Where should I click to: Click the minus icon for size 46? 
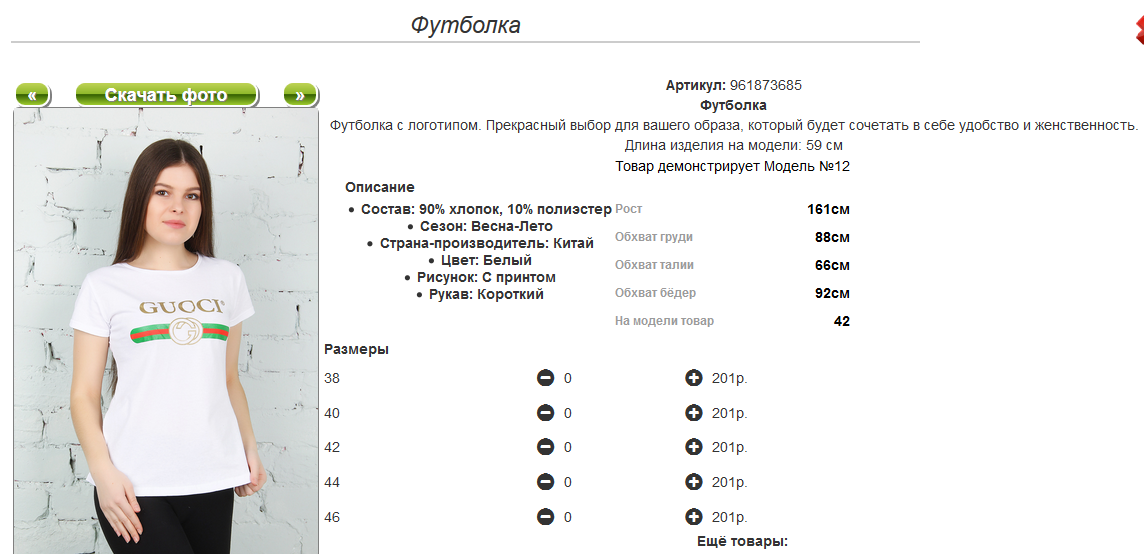545,517
